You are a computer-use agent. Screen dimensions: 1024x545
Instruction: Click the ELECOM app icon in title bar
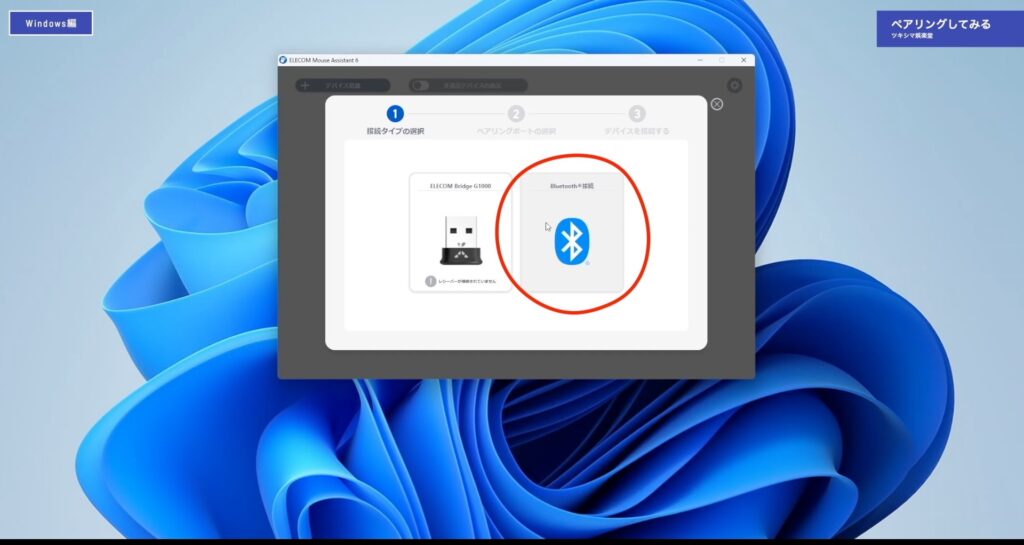283,60
